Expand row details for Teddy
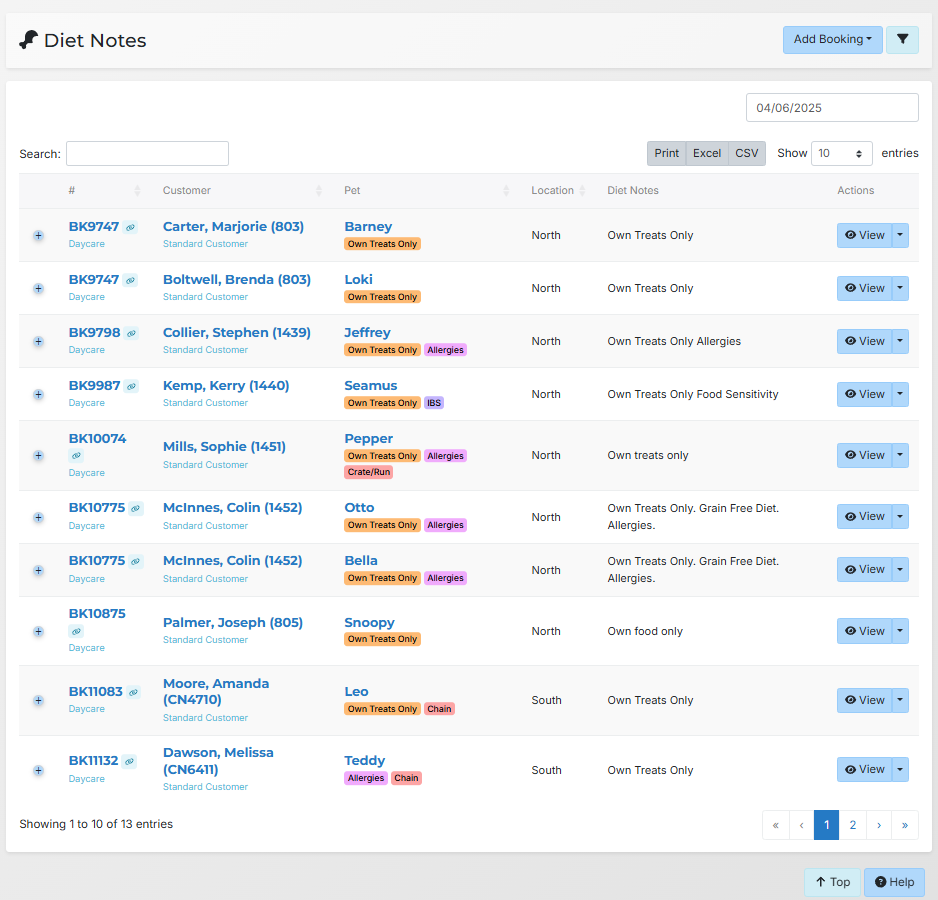The image size is (938, 900). (x=38, y=771)
